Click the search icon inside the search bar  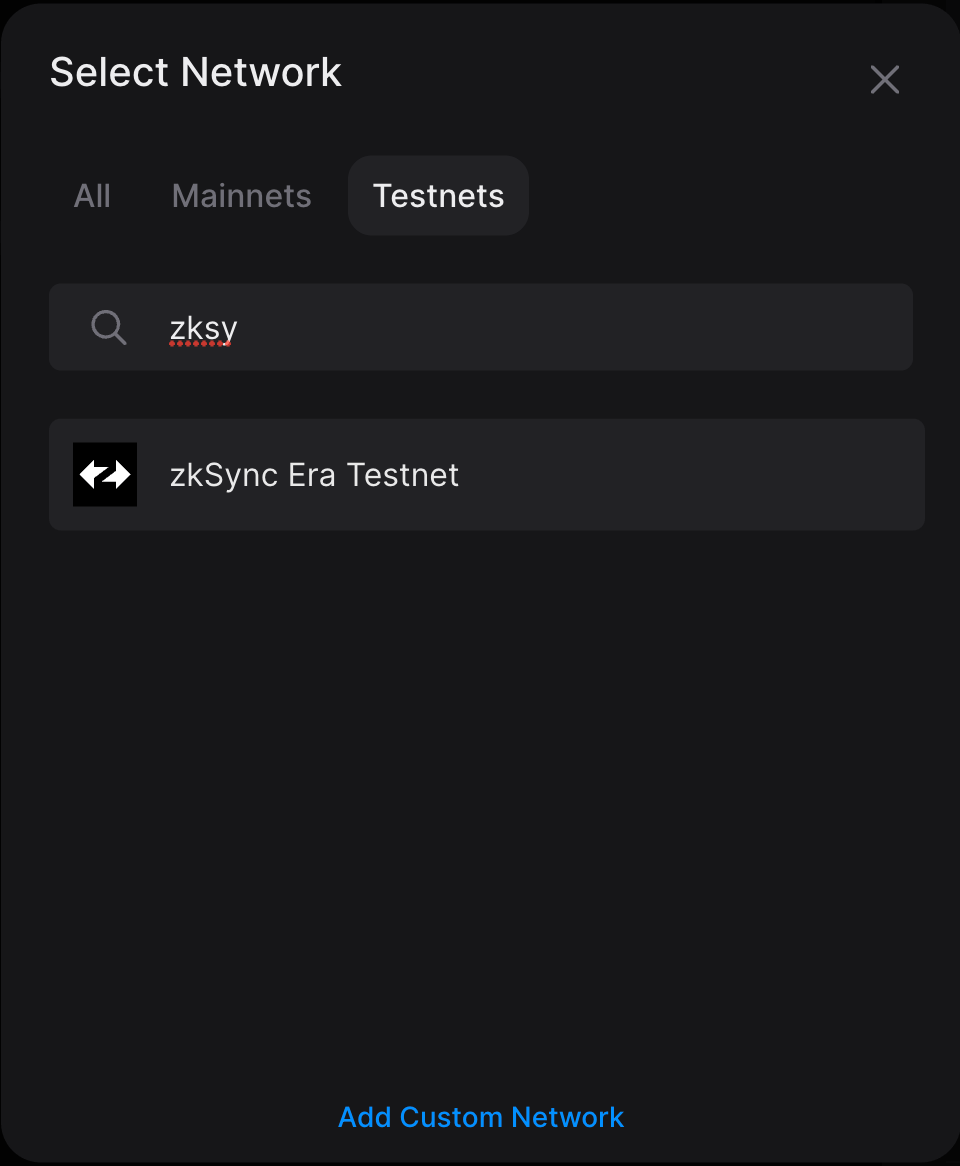[109, 327]
